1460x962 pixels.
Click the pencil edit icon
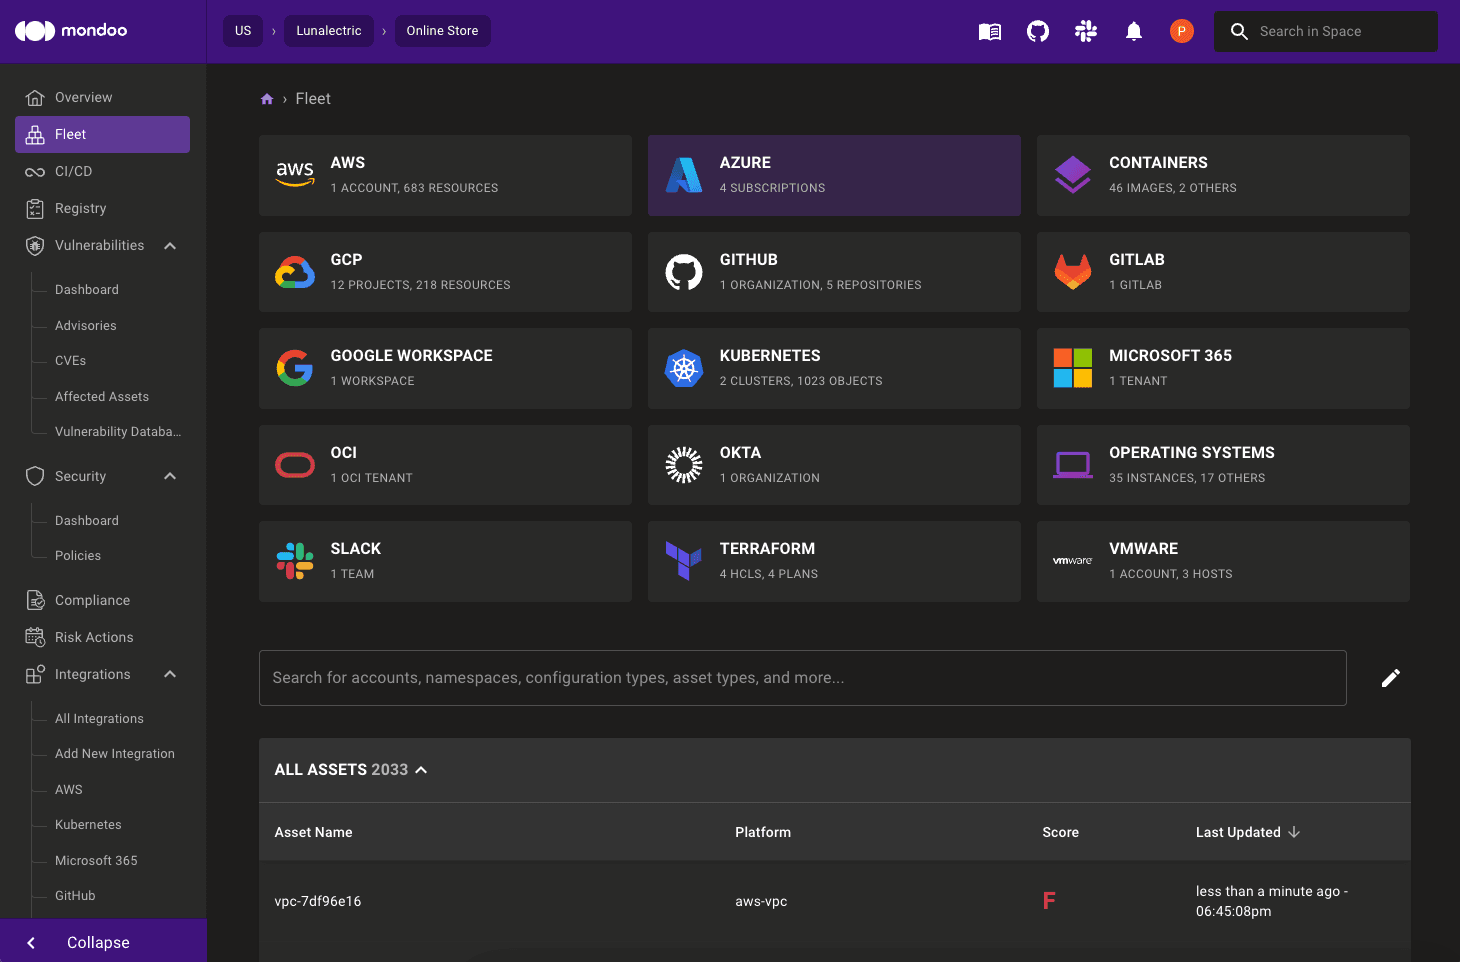pyautogui.click(x=1390, y=678)
